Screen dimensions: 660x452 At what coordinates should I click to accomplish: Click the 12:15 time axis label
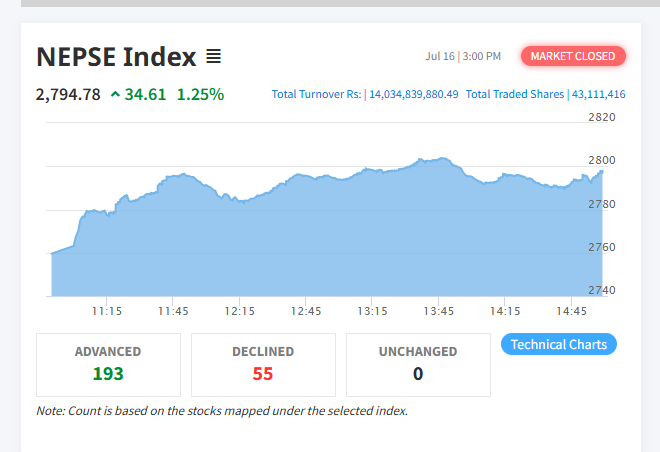click(x=240, y=311)
